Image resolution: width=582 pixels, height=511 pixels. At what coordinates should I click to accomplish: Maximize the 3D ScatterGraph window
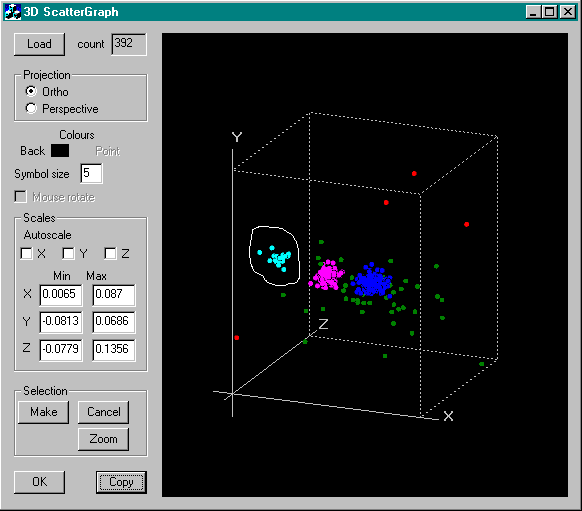coord(549,12)
